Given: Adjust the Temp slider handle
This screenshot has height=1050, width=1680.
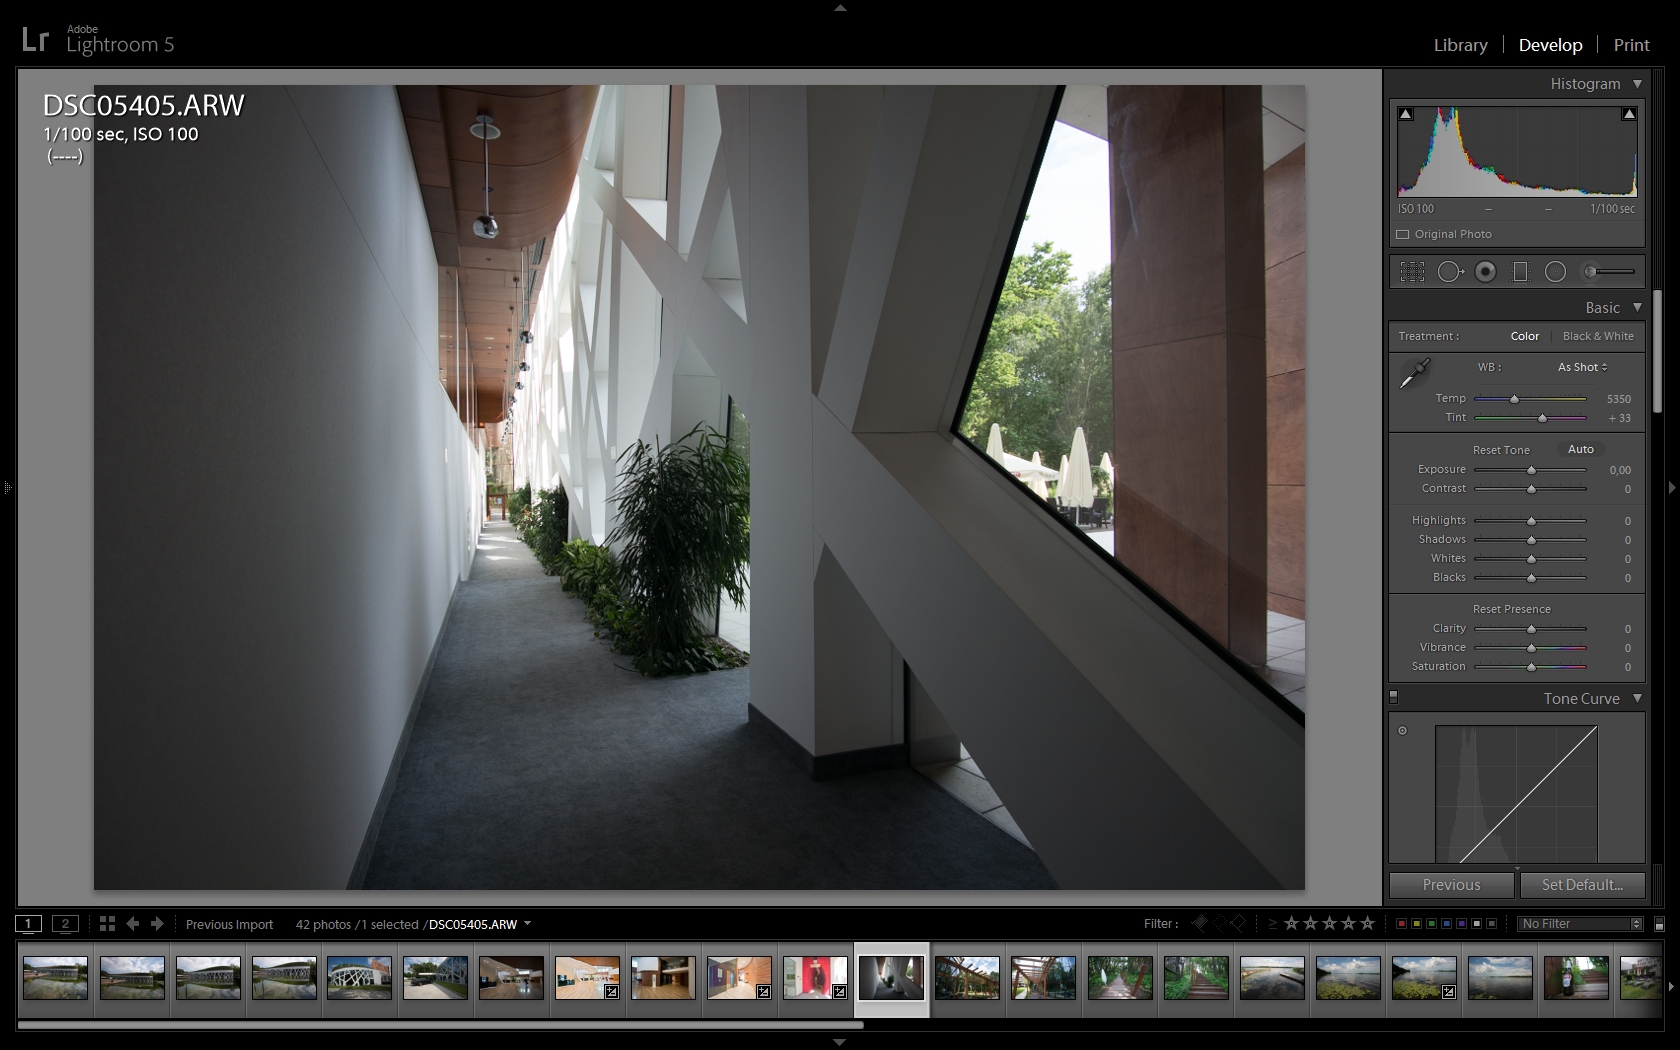Looking at the screenshot, I should pos(1514,399).
